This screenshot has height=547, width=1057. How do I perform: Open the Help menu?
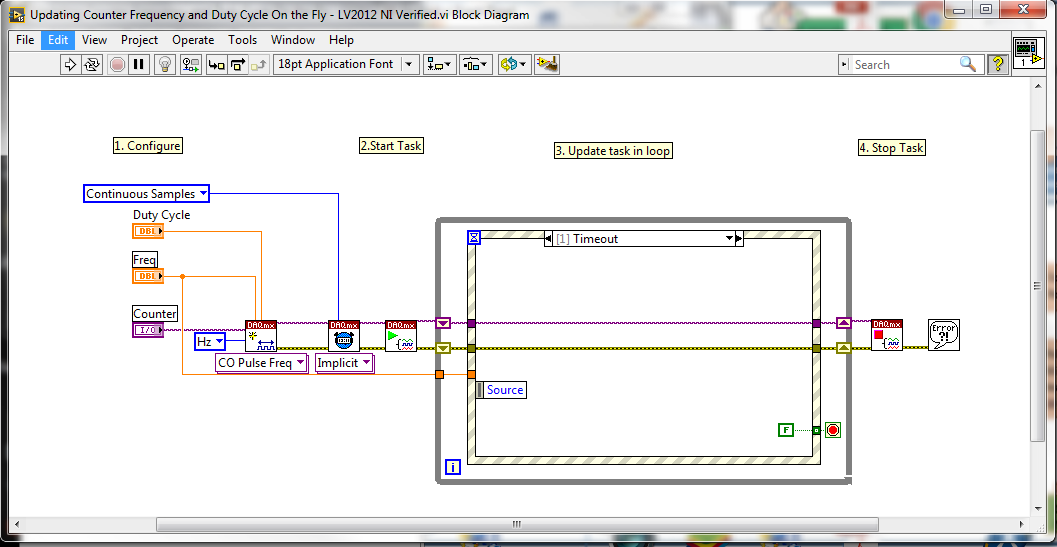click(x=342, y=40)
